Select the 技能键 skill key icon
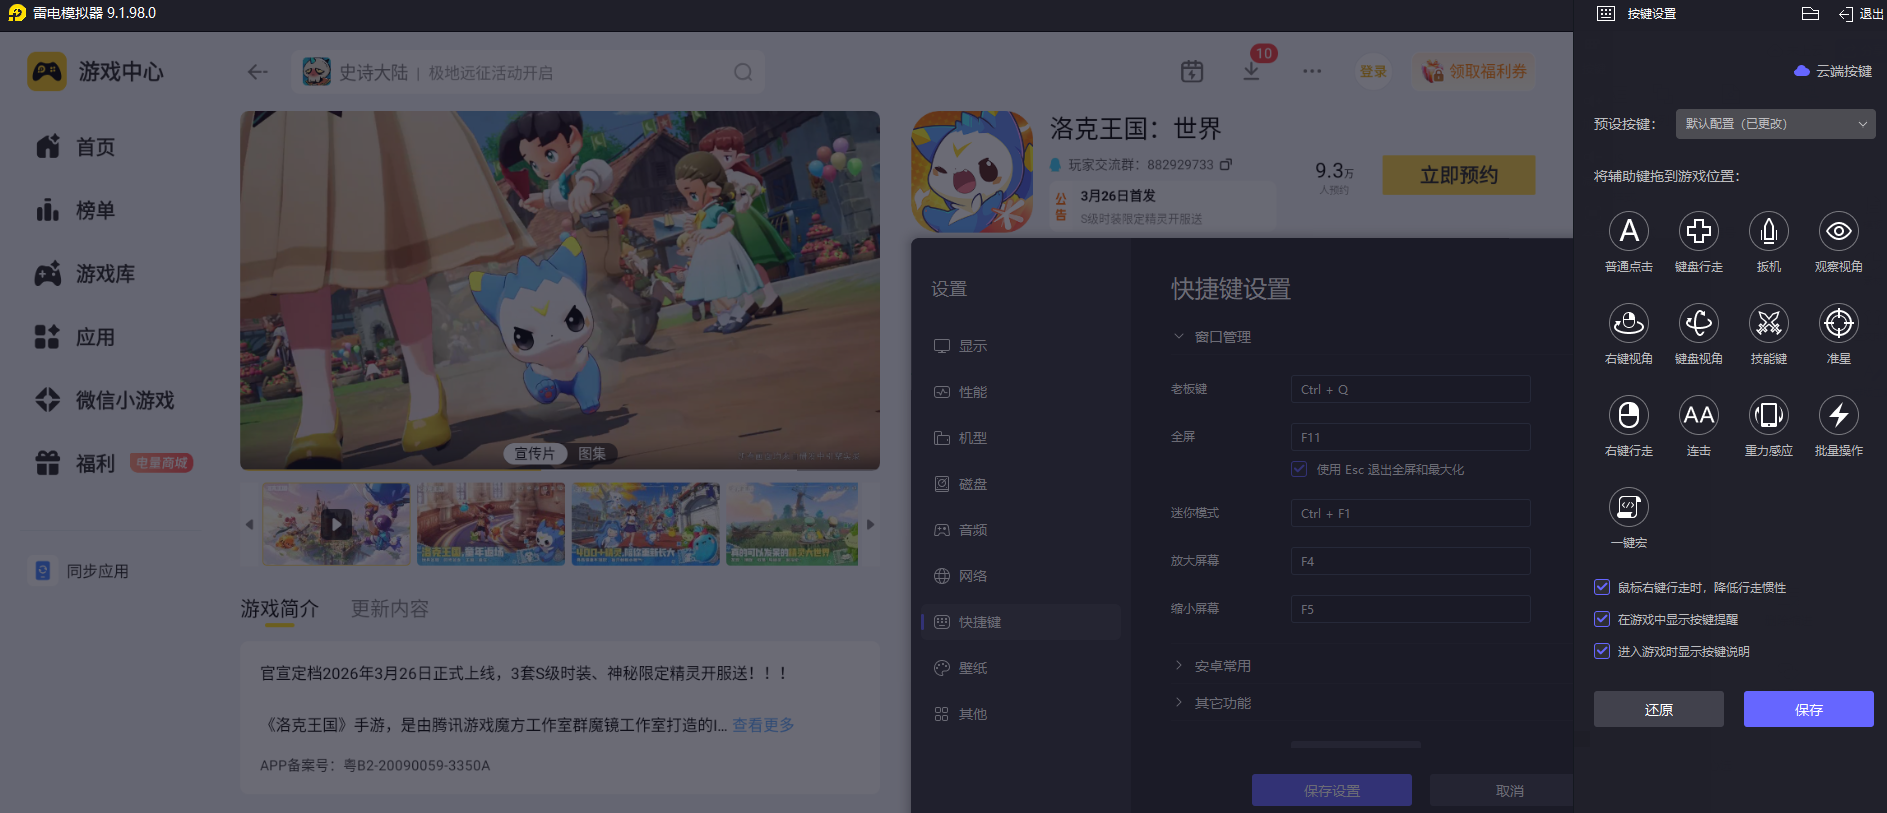Image resolution: width=1887 pixels, height=813 pixels. tap(1768, 323)
